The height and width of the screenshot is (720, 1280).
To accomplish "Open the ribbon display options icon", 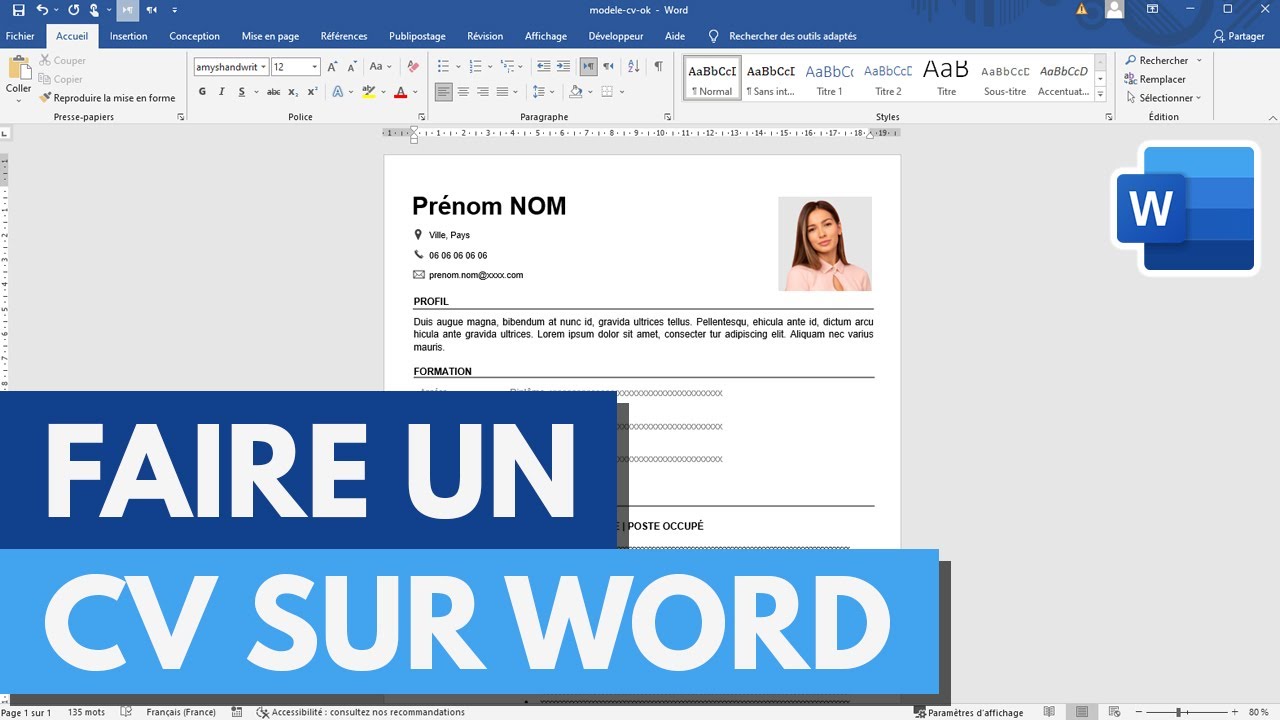I will (x=1152, y=10).
